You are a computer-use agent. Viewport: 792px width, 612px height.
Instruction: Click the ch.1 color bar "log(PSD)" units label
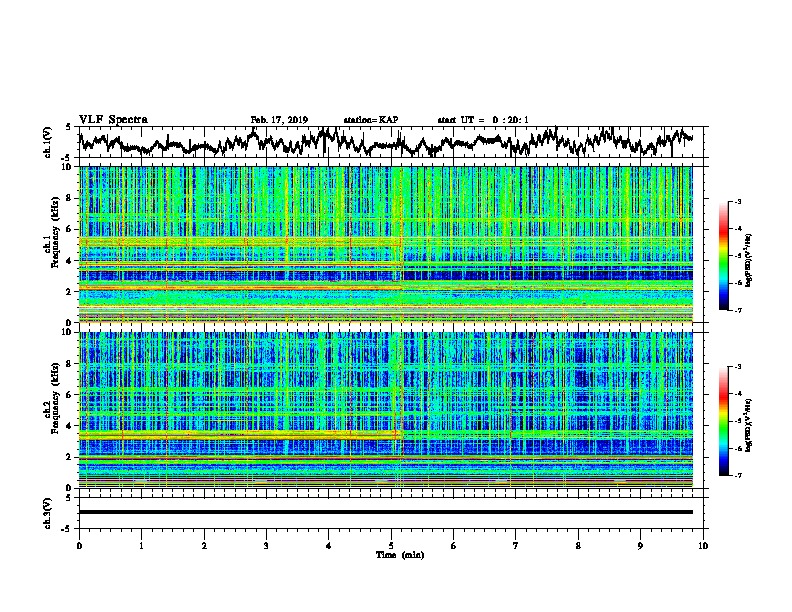pos(749,260)
